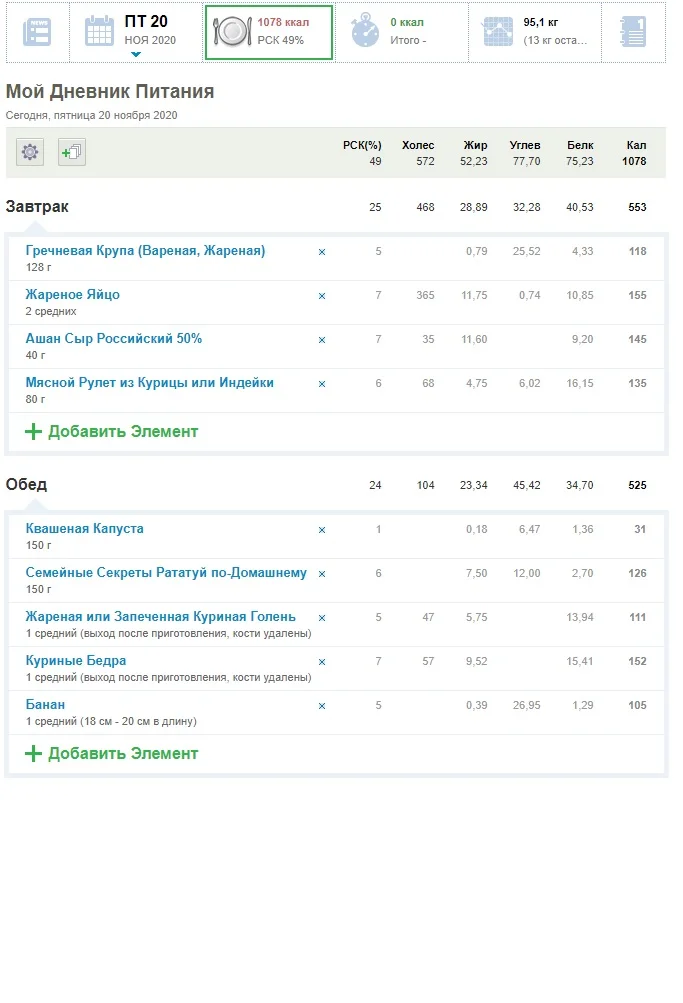The height and width of the screenshot is (1003, 683).
Task: Open Жареная или Запеченная Куриная Голень
Action: (x=161, y=617)
